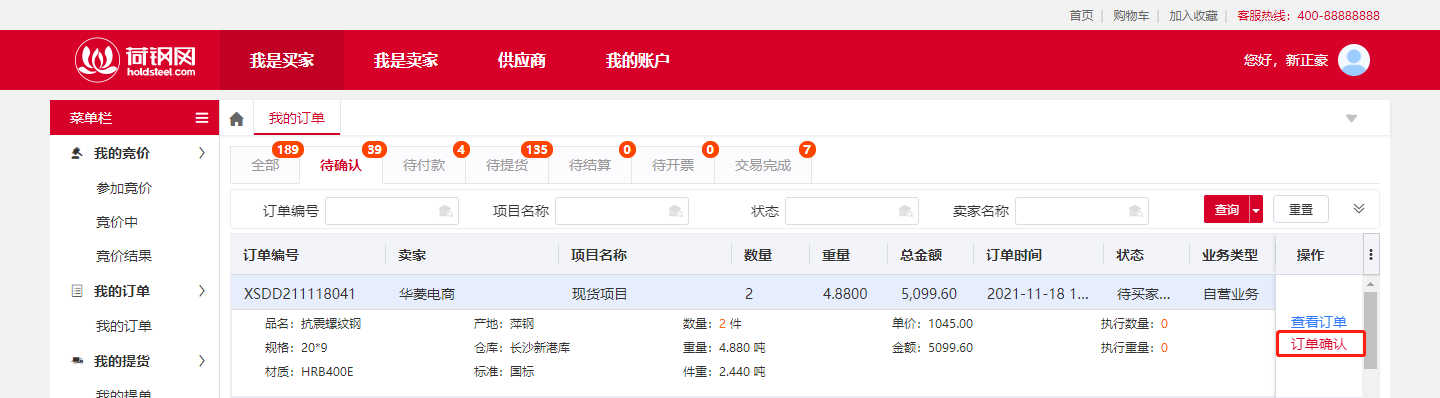Click the 我的提货 truck icon

[x=77, y=360]
